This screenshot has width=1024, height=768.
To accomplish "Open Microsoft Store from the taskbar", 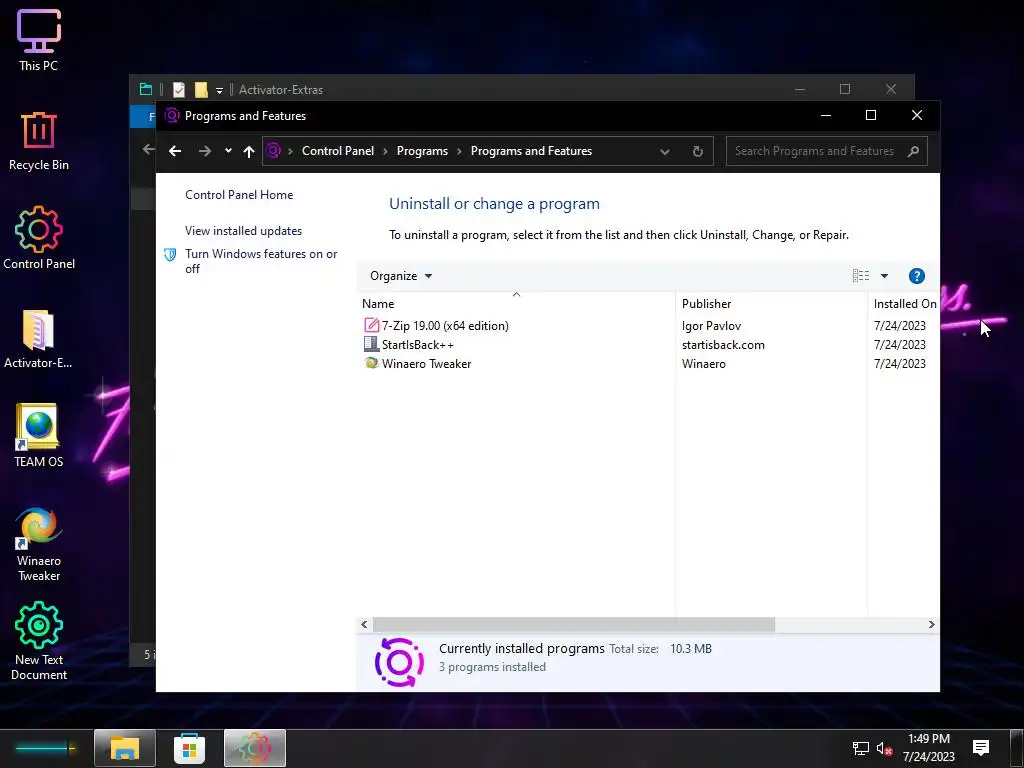I will point(189,748).
